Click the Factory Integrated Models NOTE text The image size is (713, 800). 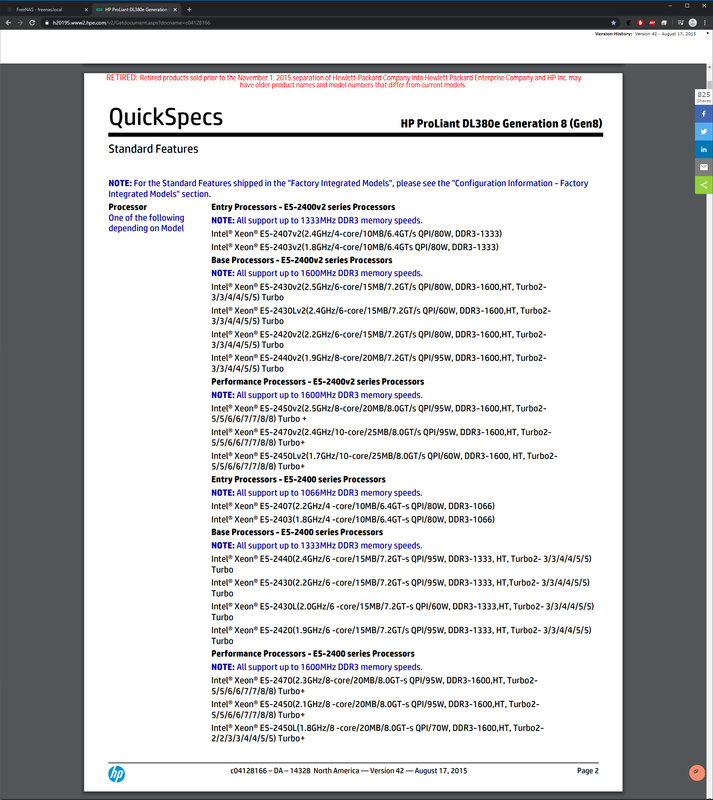coord(348,188)
